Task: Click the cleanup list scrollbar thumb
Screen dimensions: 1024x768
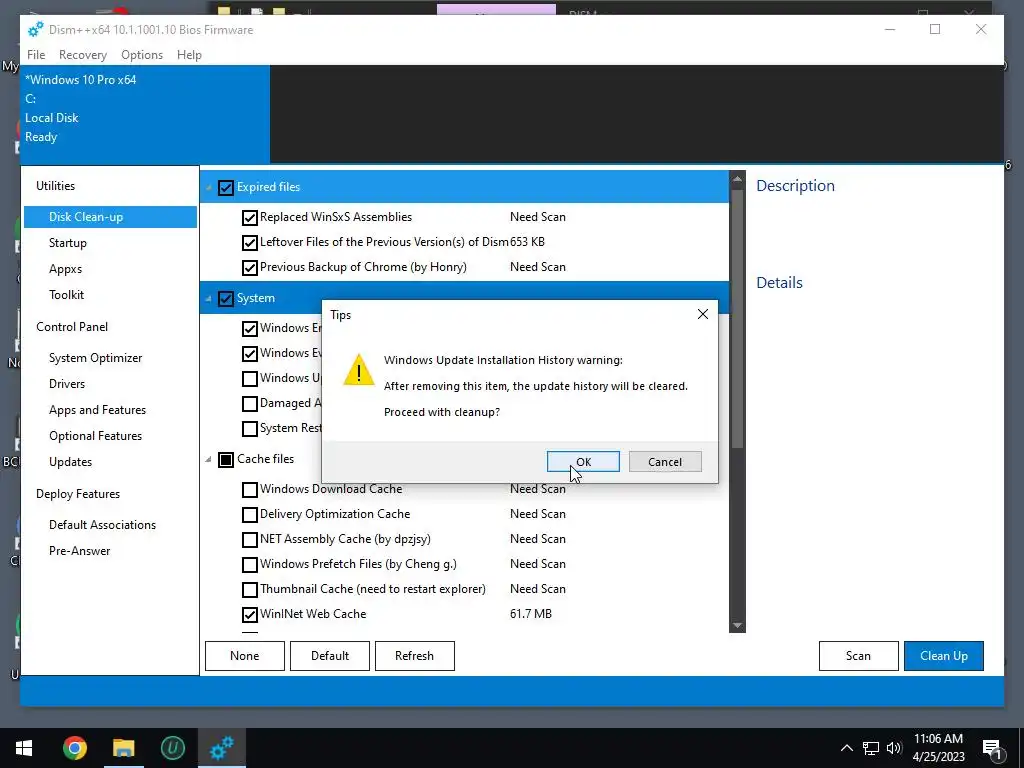Action: point(737,319)
